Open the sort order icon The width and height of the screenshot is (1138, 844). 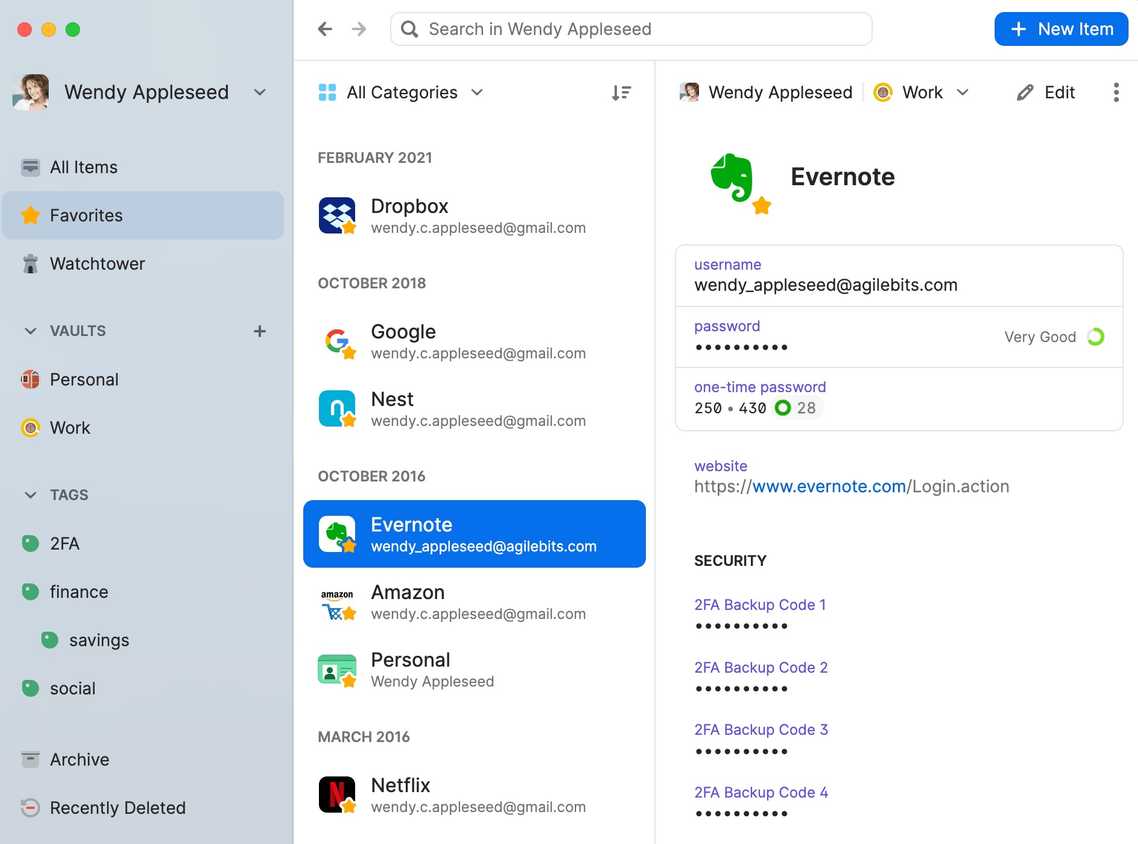click(x=621, y=93)
